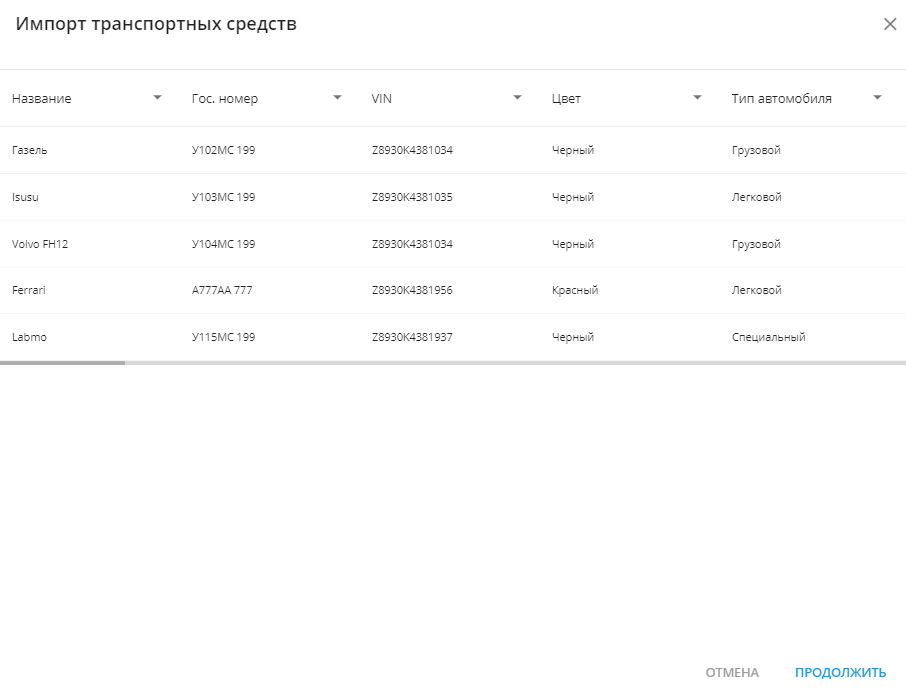The width and height of the screenshot is (906, 697).
Task: Click the ПРОДОЛЖИТЬ button
Action: pyautogui.click(x=840, y=673)
